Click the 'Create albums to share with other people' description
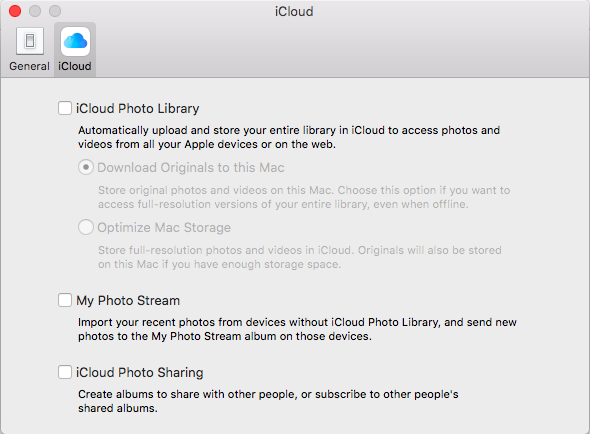The width and height of the screenshot is (590, 434). click(268, 401)
